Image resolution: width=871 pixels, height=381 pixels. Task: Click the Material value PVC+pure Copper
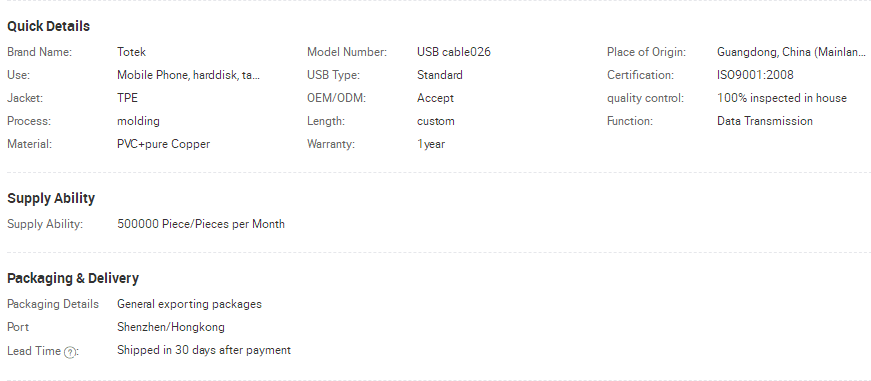(163, 144)
